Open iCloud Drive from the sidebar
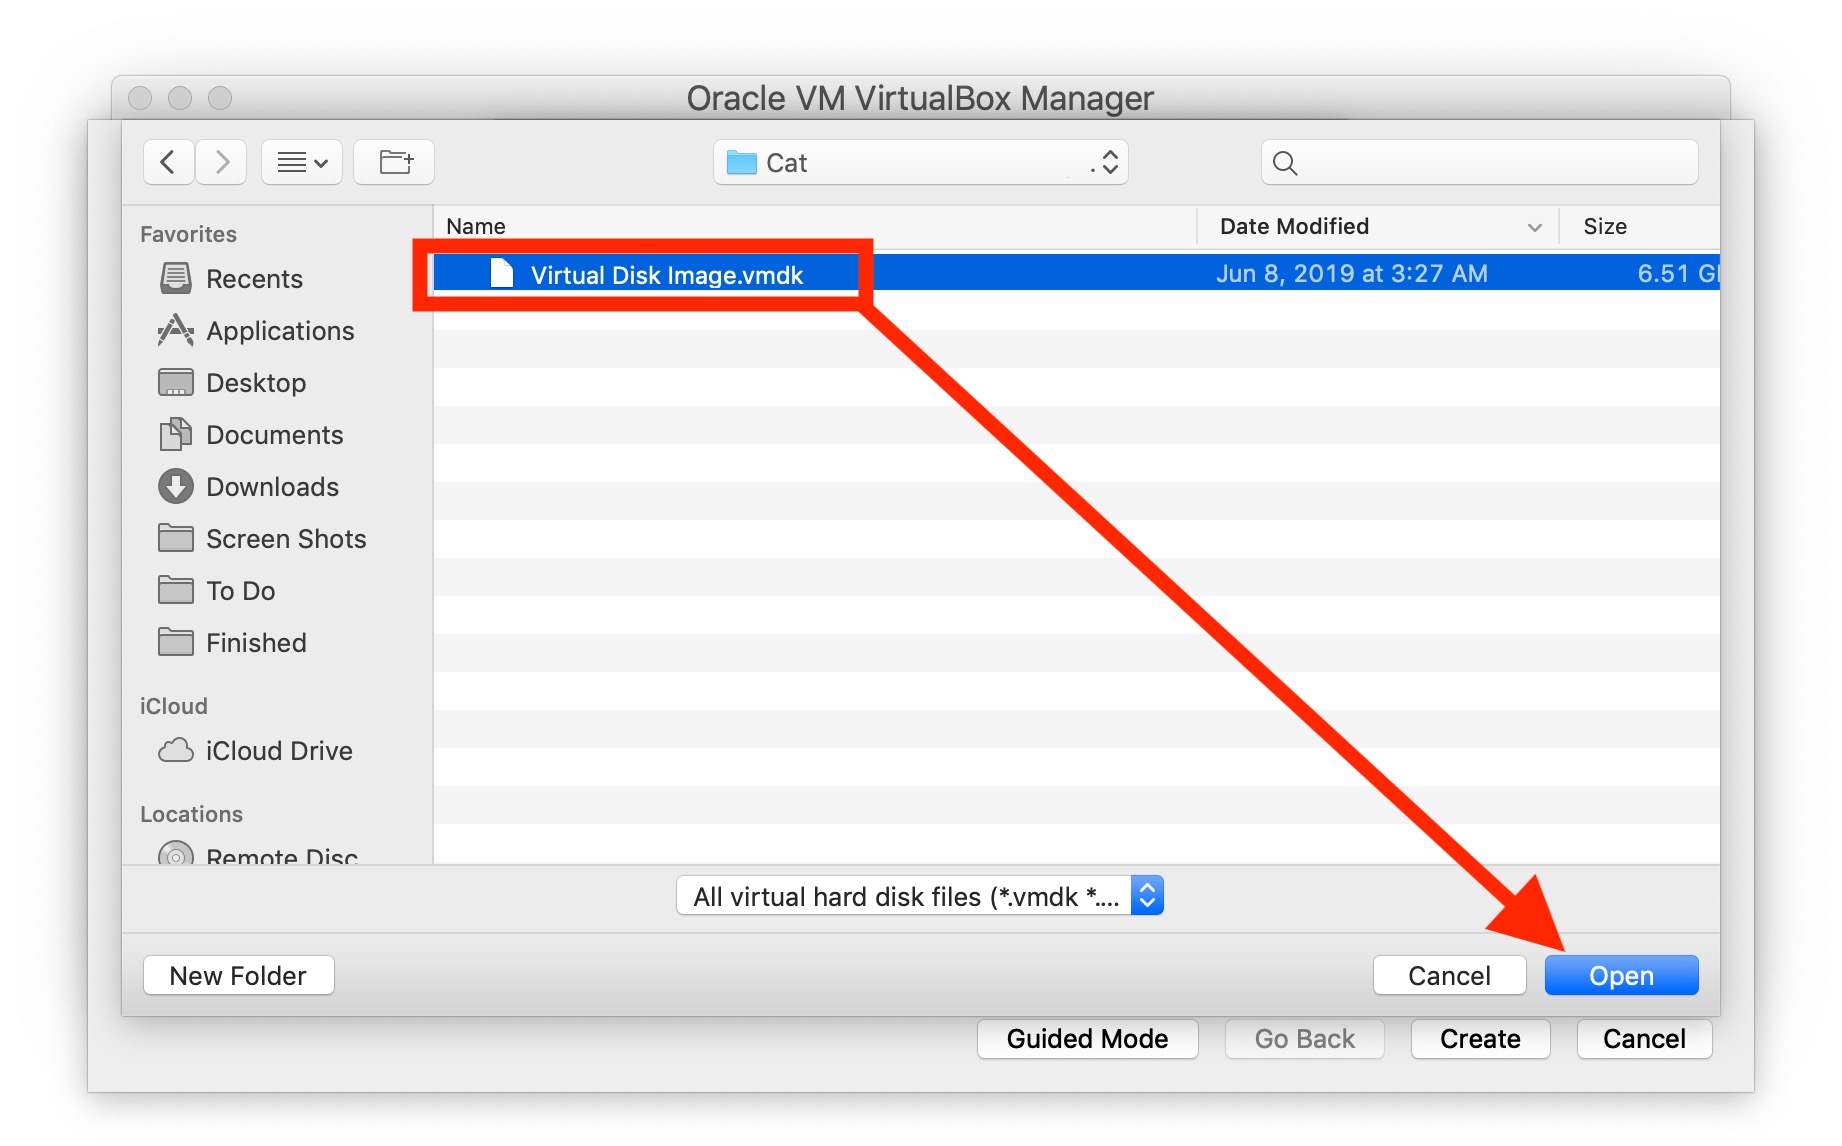Screen dimensions: 1842x1146 pyautogui.click(x=279, y=750)
